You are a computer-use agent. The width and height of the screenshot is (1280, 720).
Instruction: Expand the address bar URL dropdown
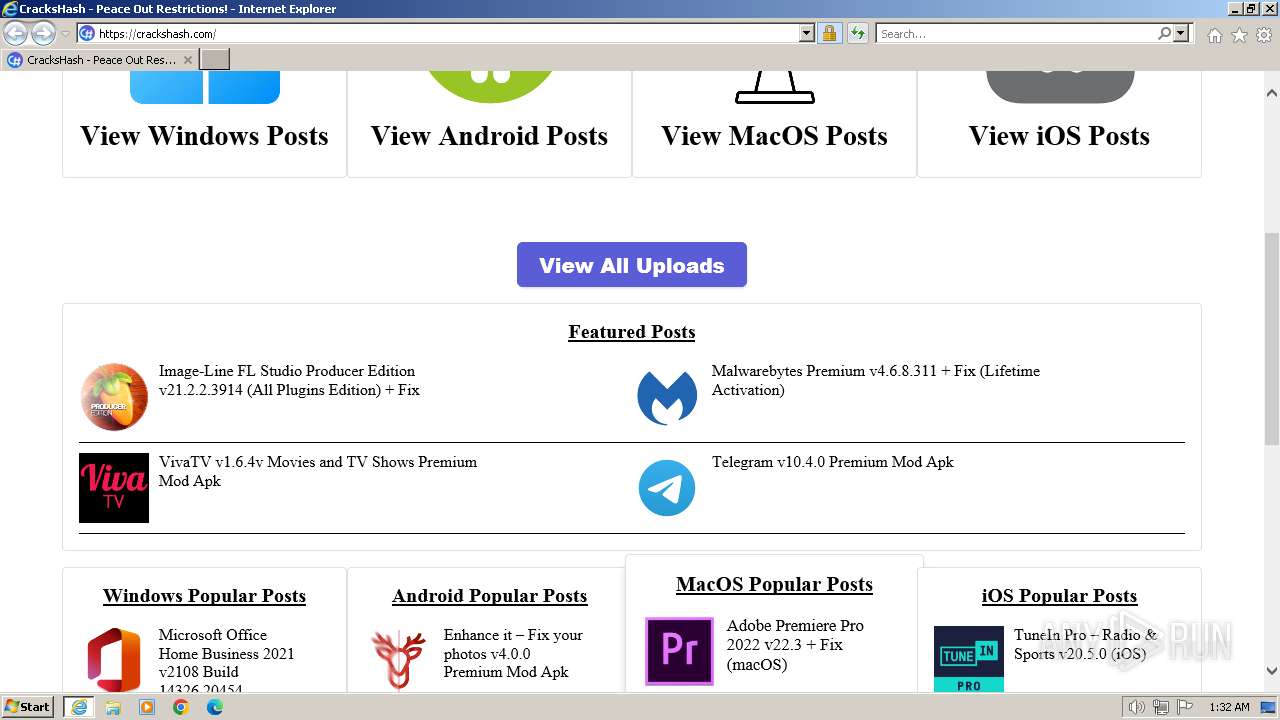pyautogui.click(x=807, y=33)
